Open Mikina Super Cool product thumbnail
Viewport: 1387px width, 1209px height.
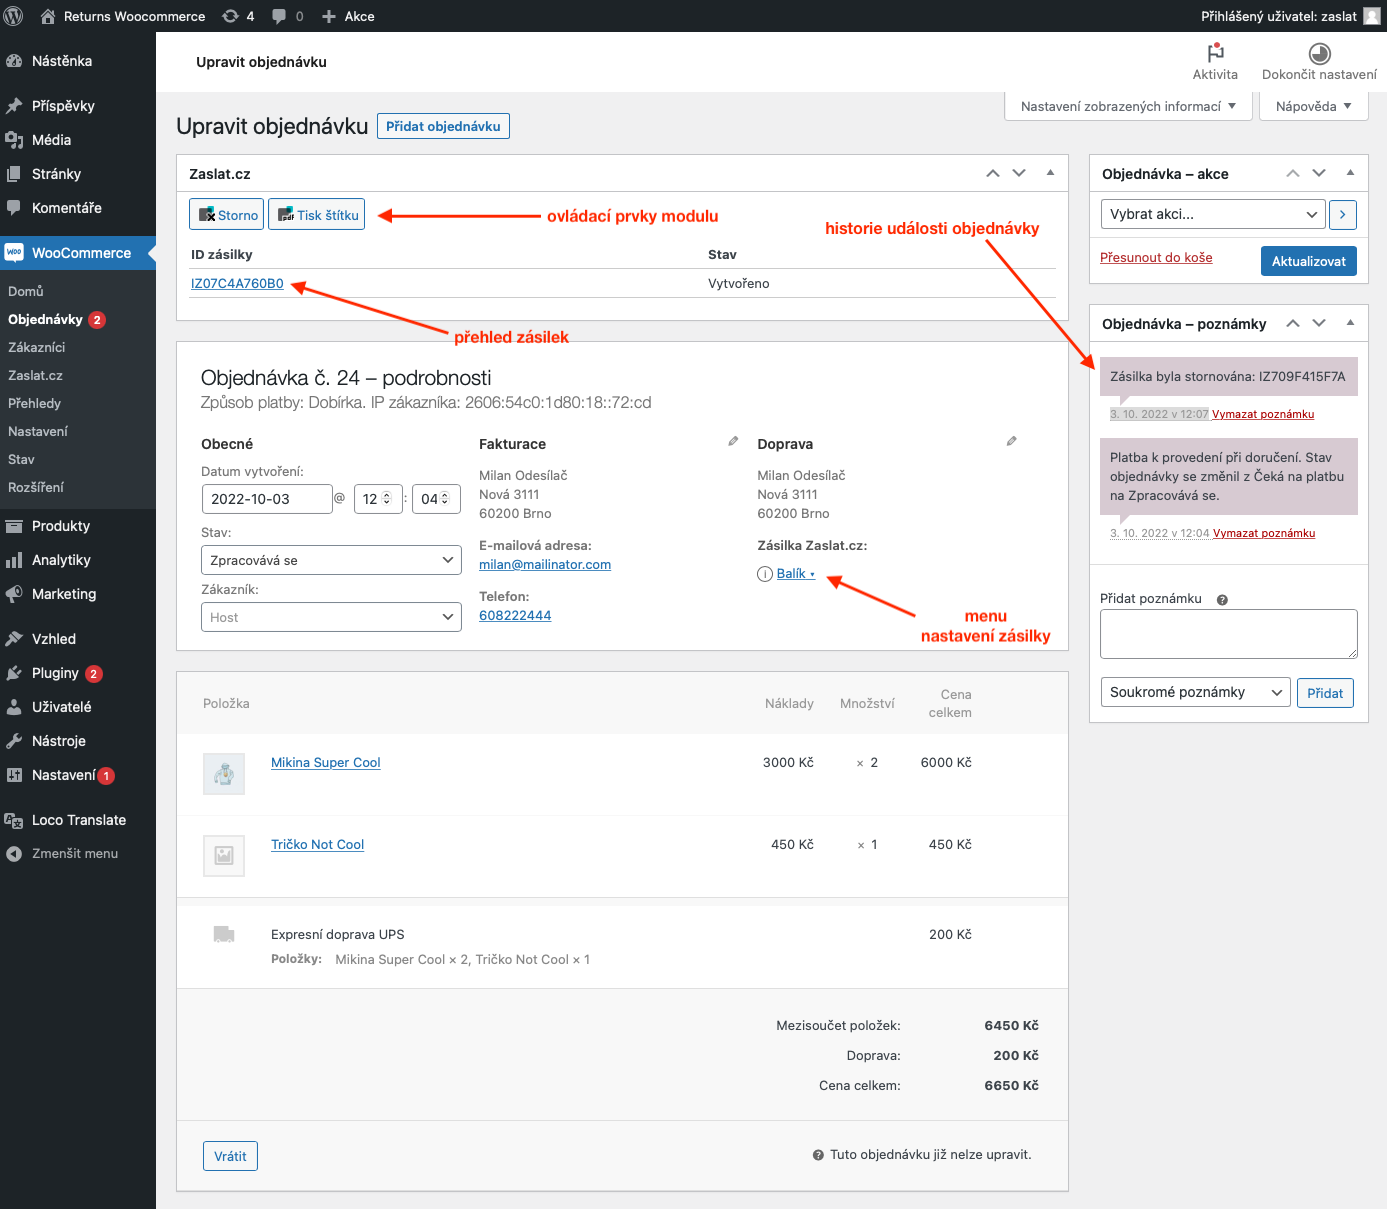tap(224, 774)
